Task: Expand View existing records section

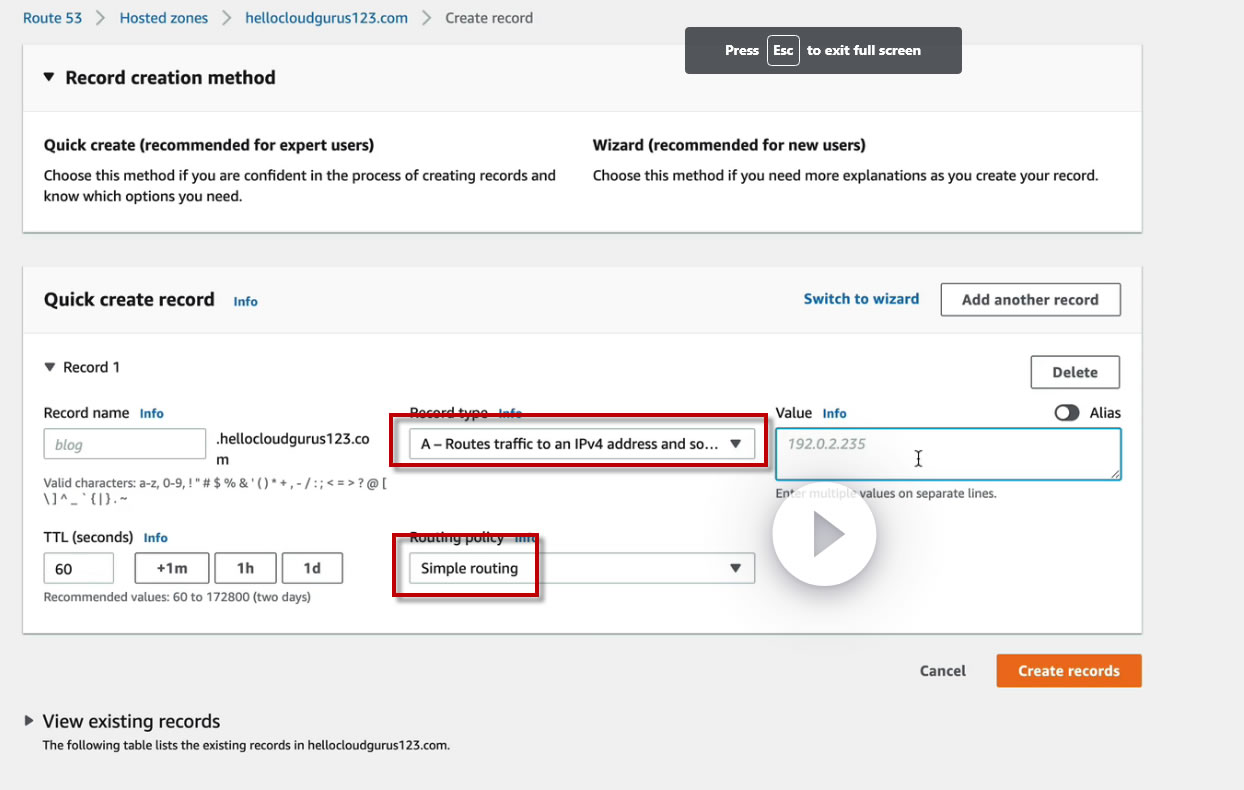Action: [x=30, y=721]
